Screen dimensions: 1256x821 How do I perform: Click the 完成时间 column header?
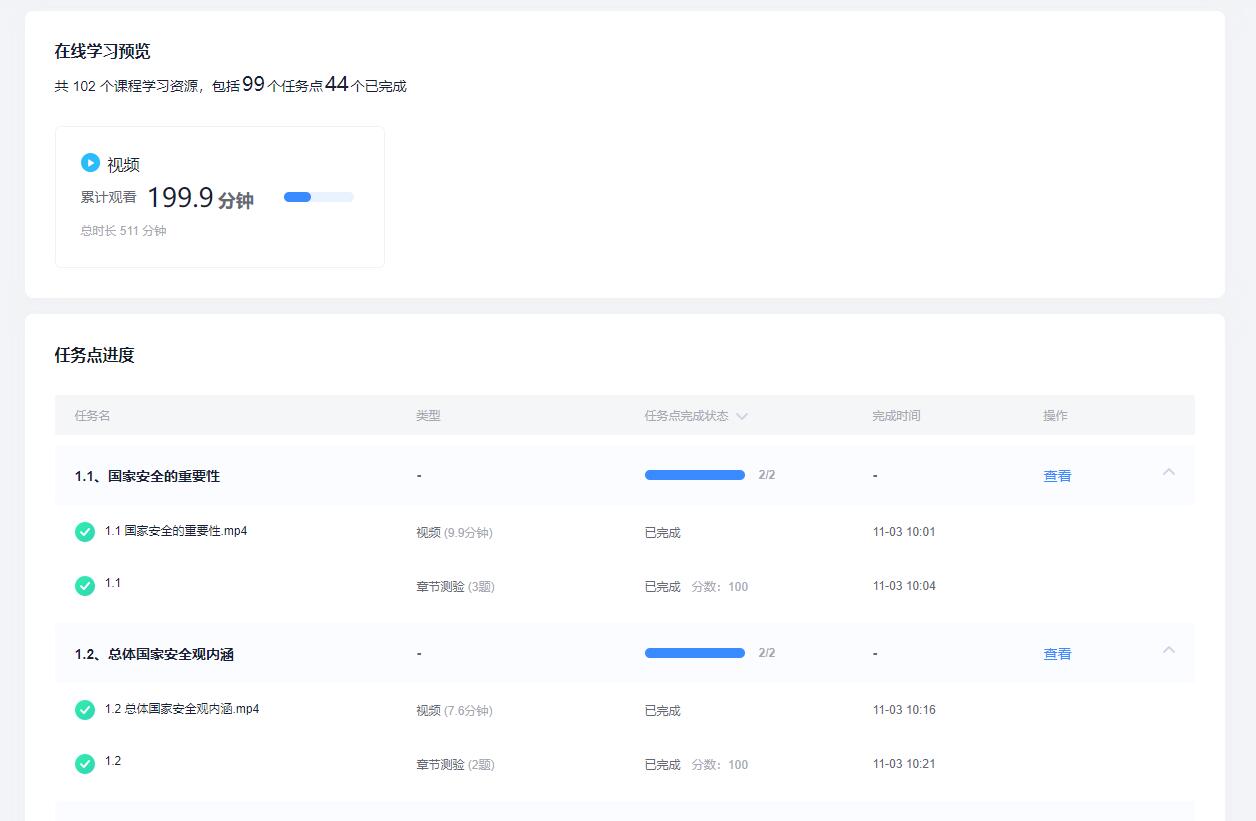(896, 416)
